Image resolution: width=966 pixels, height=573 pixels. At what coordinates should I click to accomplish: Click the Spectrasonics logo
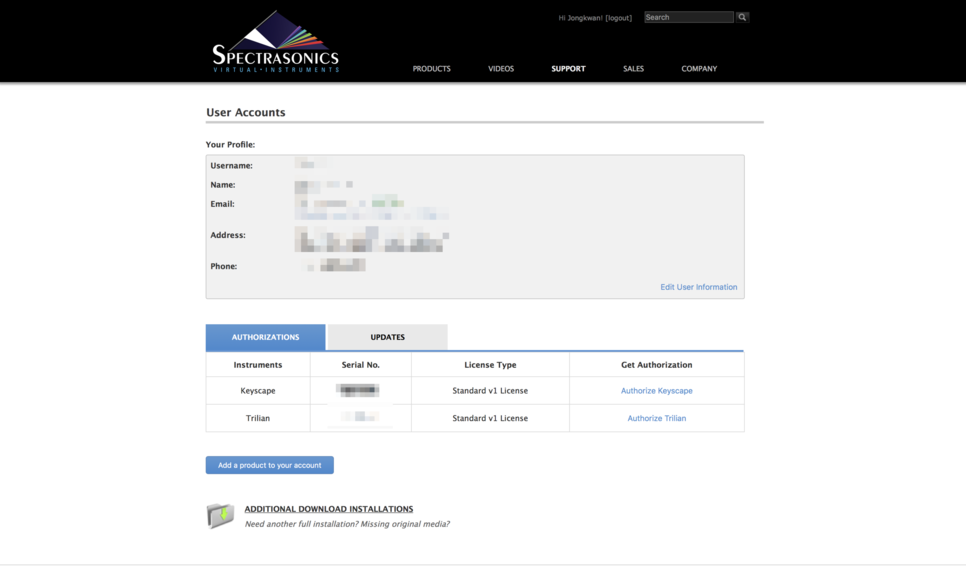click(275, 42)
